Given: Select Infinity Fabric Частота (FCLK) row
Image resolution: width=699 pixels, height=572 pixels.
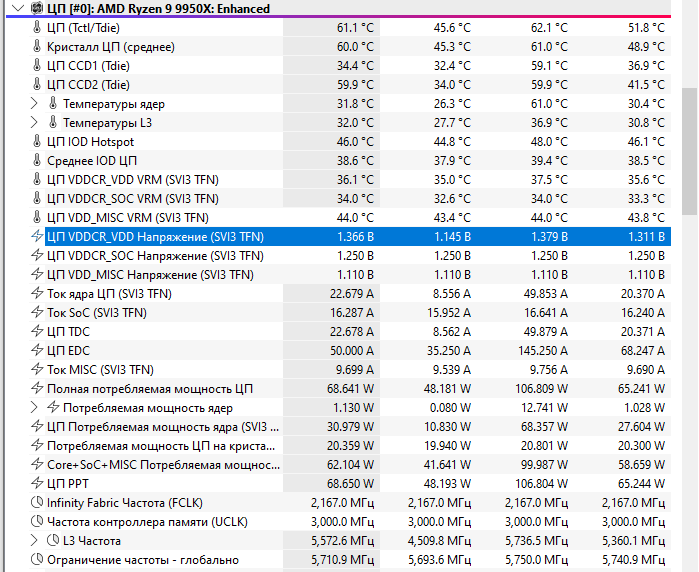Looking at the screenshot, I should [x=350, y=503].
